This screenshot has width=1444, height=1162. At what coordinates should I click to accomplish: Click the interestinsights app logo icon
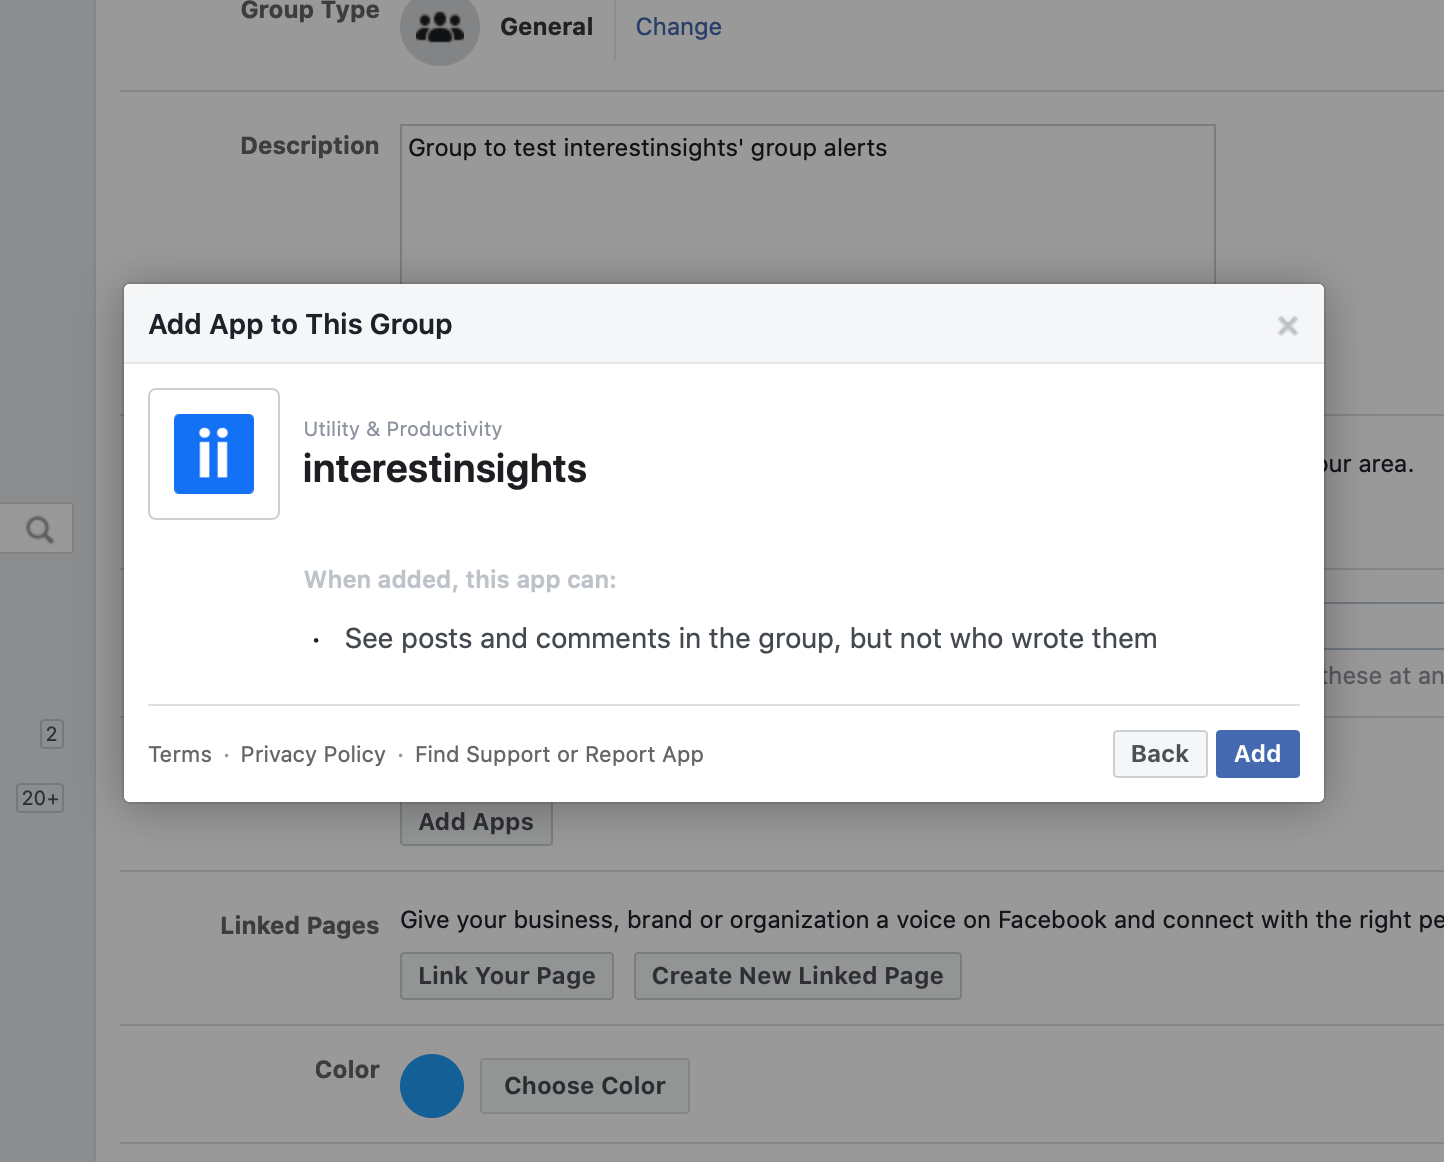coord(214,454)
